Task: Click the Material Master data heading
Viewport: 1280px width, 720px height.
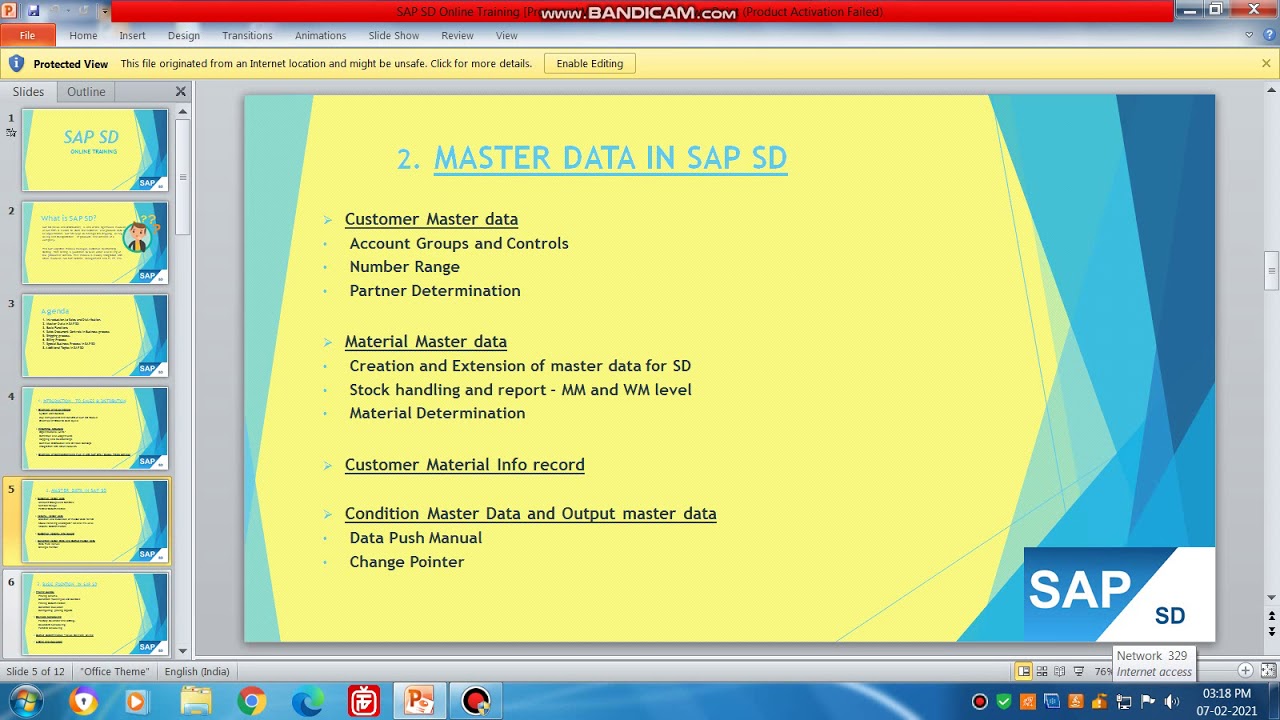Action: pos(426,341)
